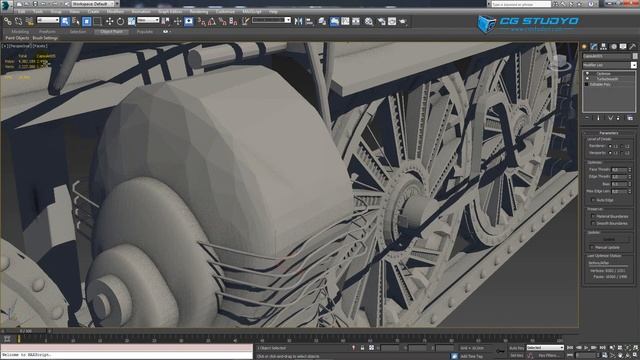This screenshot has width=640, height=360.
Task: Open the Select by Name dialog
Action: point(76,21)
